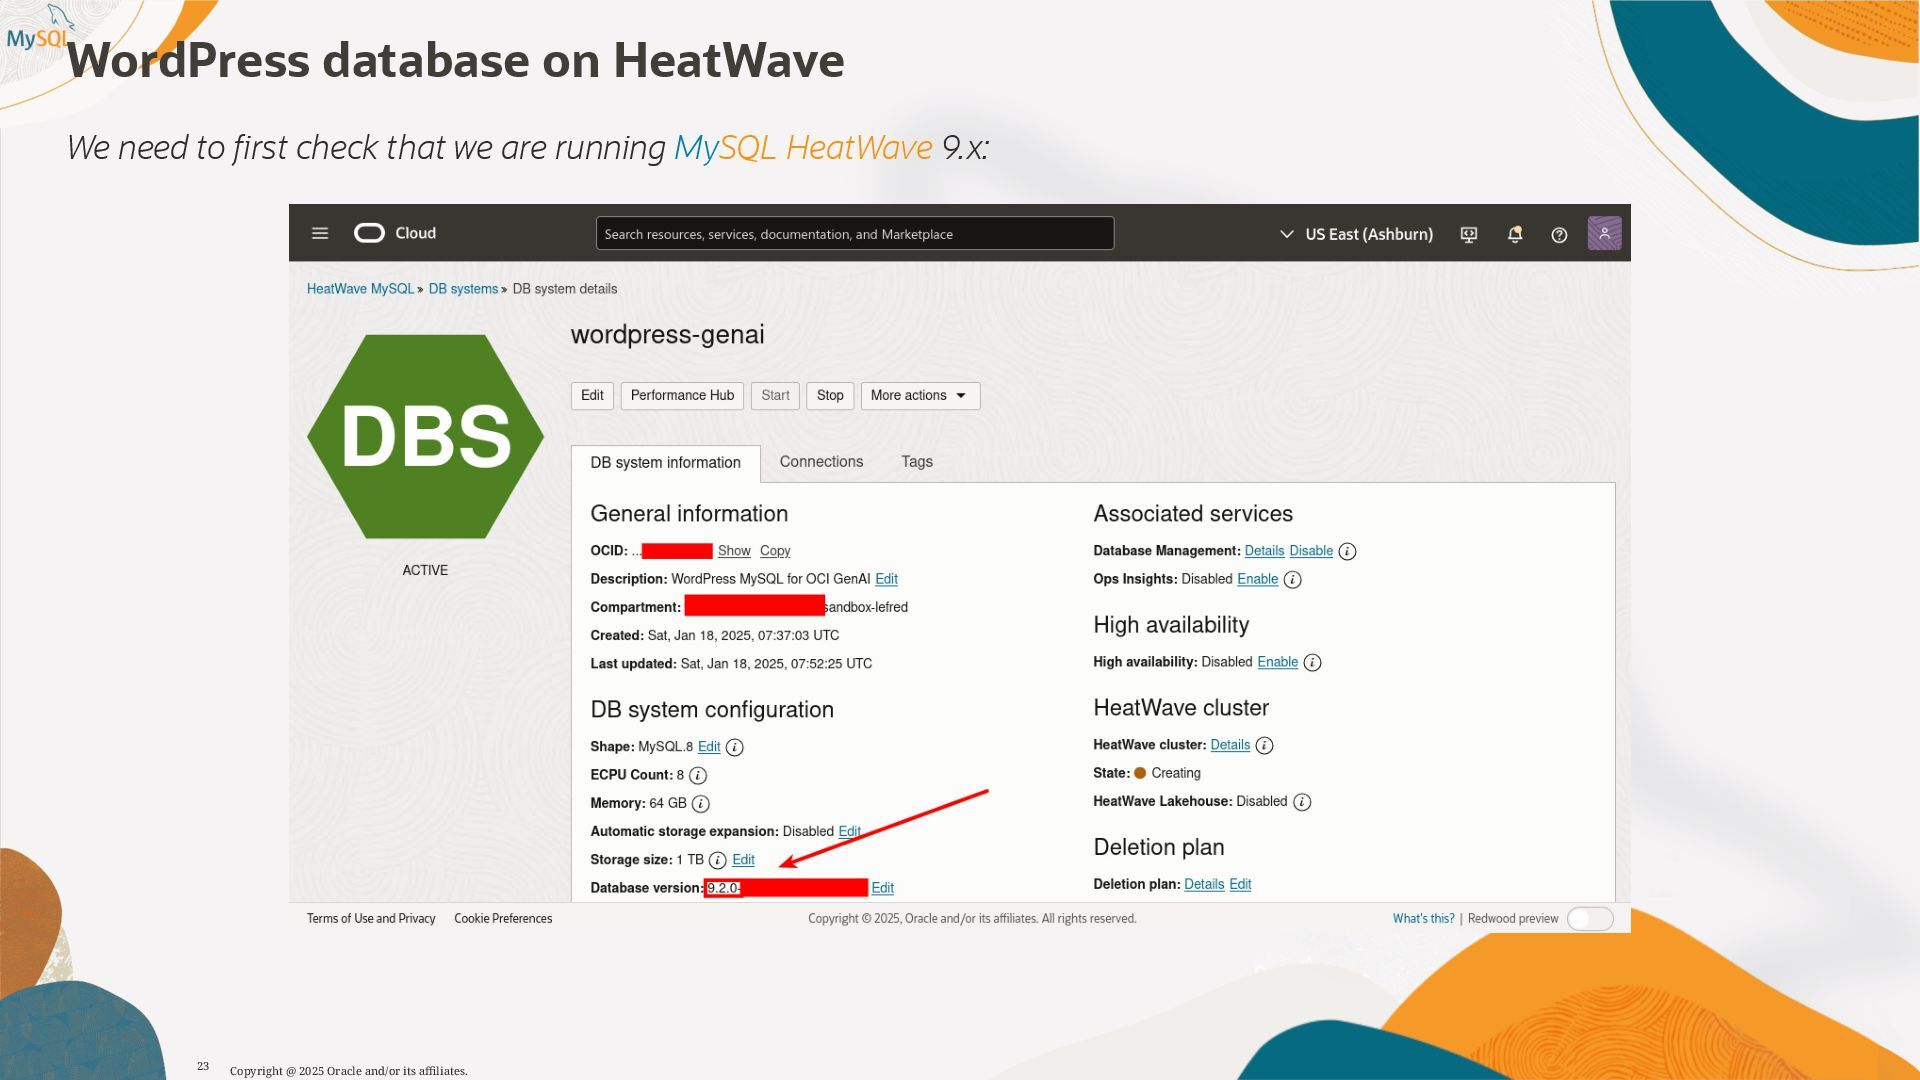1920x1080 pixels.
Task: Click the Performance Hub button
Action: pos(682,396)
